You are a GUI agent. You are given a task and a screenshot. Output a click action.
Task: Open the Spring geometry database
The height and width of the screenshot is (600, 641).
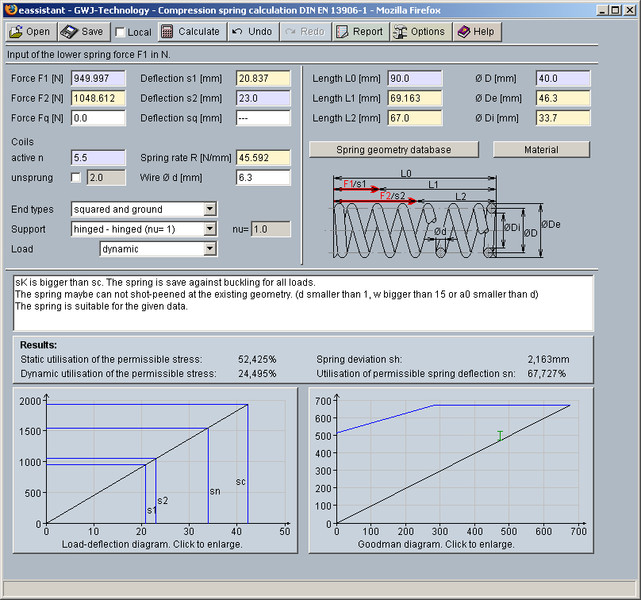tap(393, 150)
